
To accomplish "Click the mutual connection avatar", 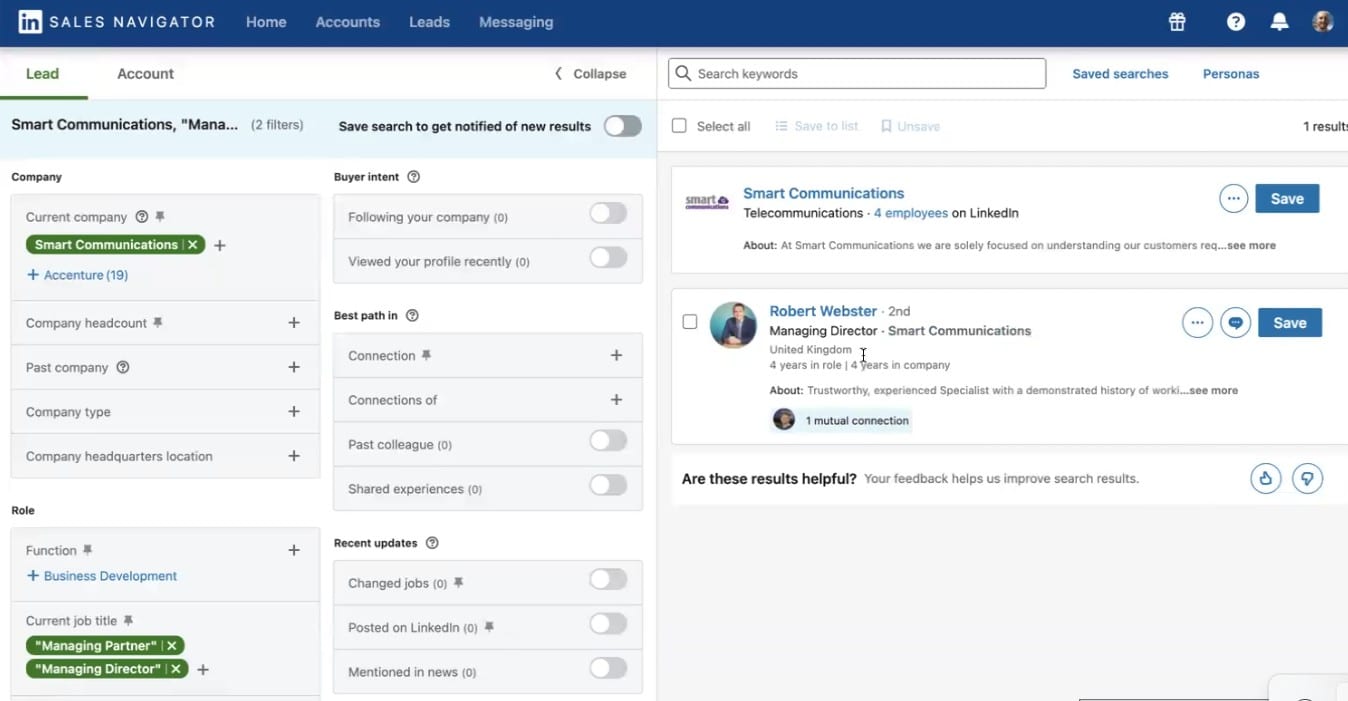I will pos(784,420).
